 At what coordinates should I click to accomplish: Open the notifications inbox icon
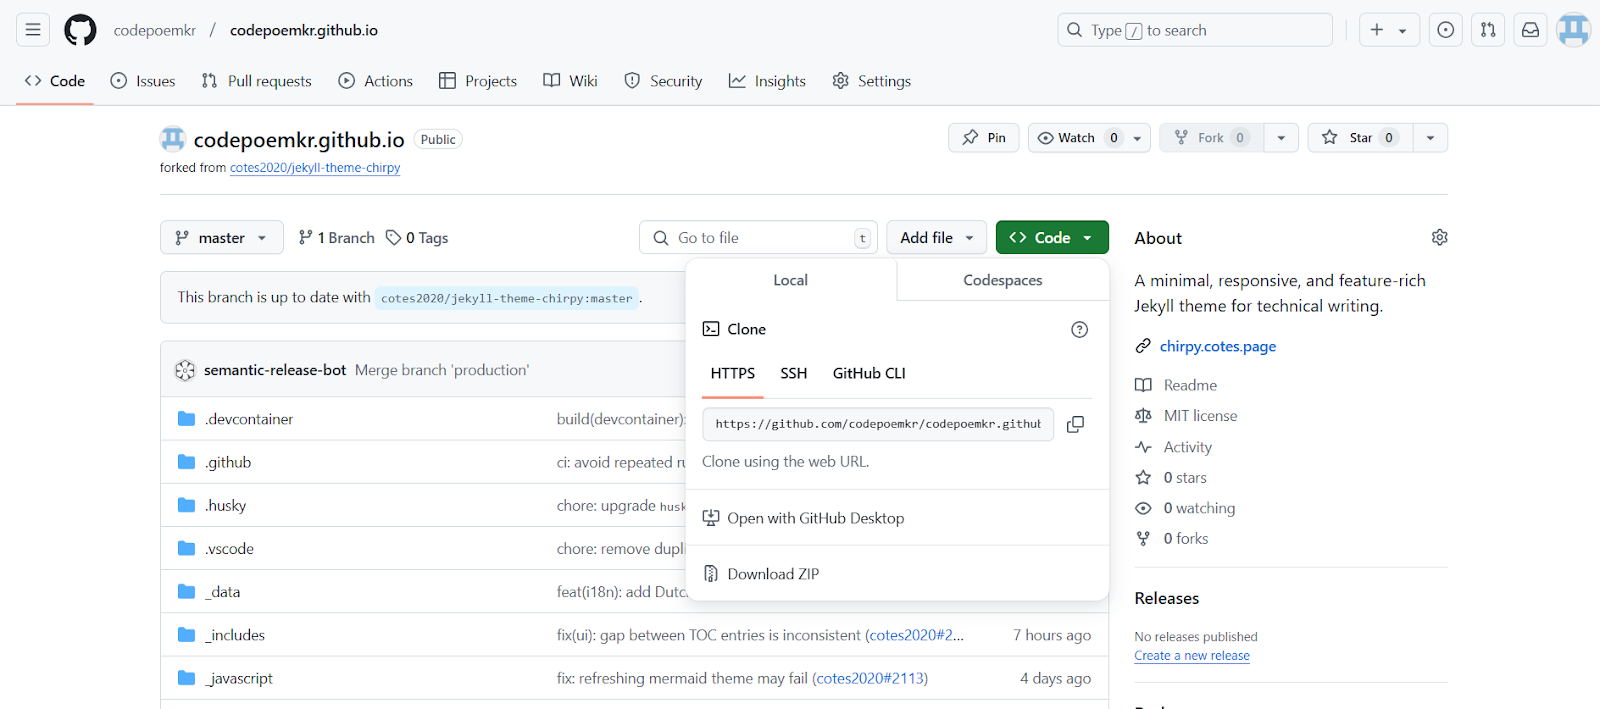click(1530, 30)
